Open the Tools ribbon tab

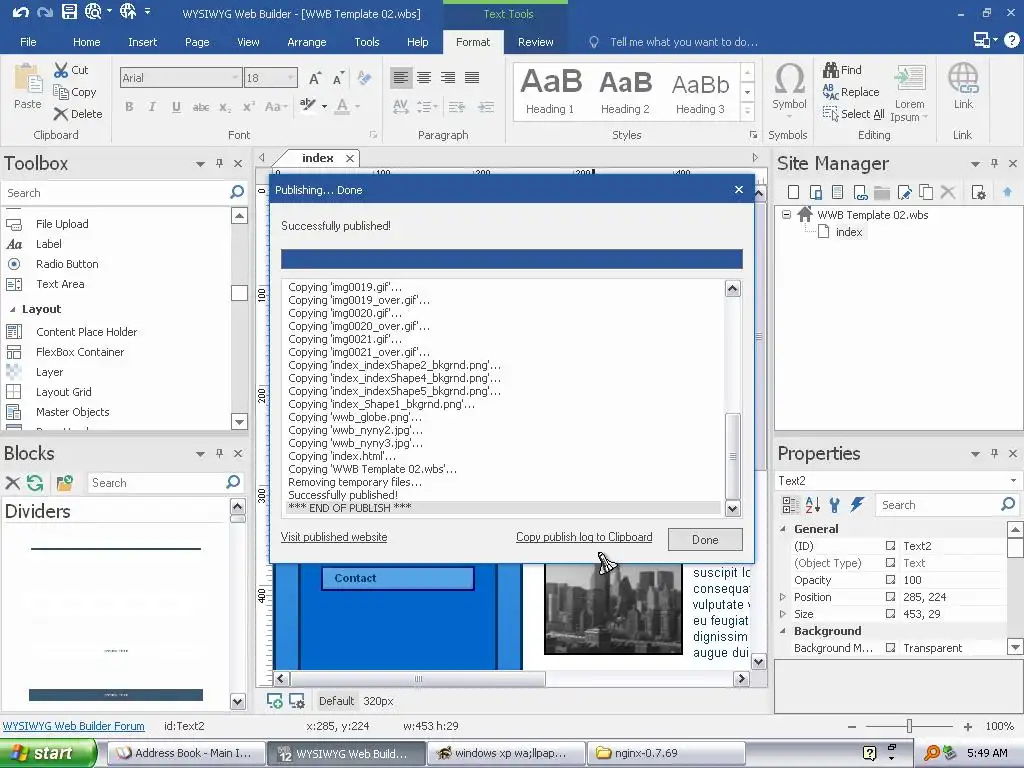pos(366,42)
